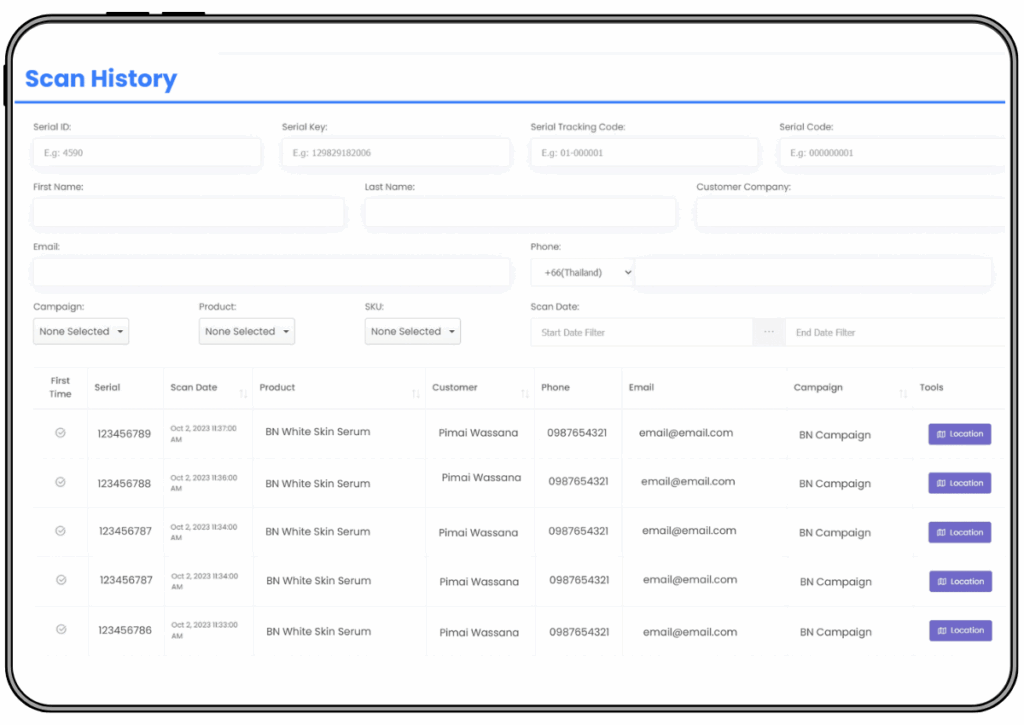Open the Product None Selected dropdown
The width and height of the screenshot is (1024, 725).
(x=247, y=331)
